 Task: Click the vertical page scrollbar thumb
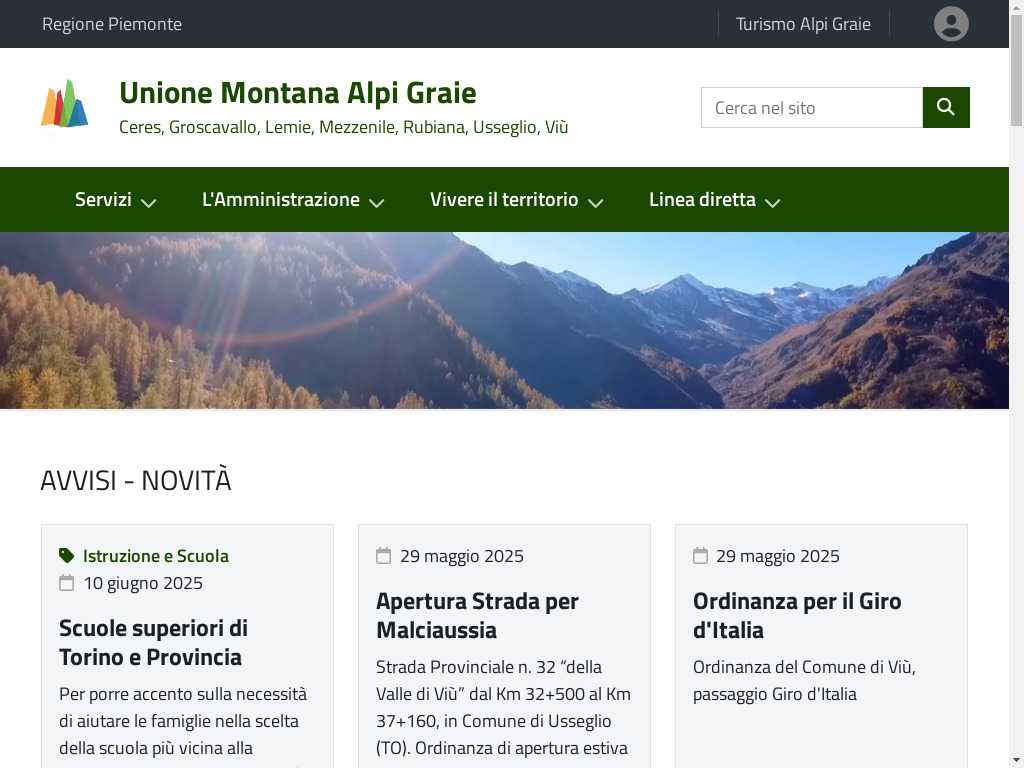point(1016,71)
